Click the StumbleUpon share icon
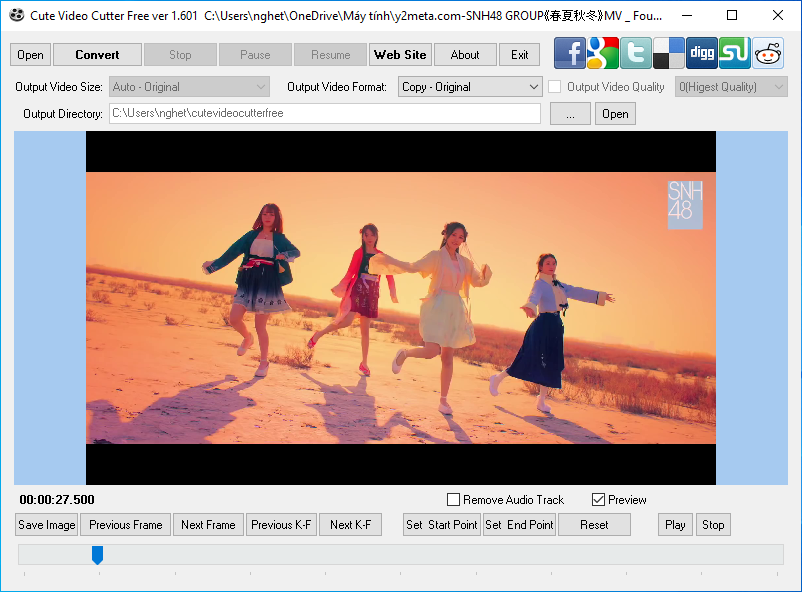 [734, 53]
